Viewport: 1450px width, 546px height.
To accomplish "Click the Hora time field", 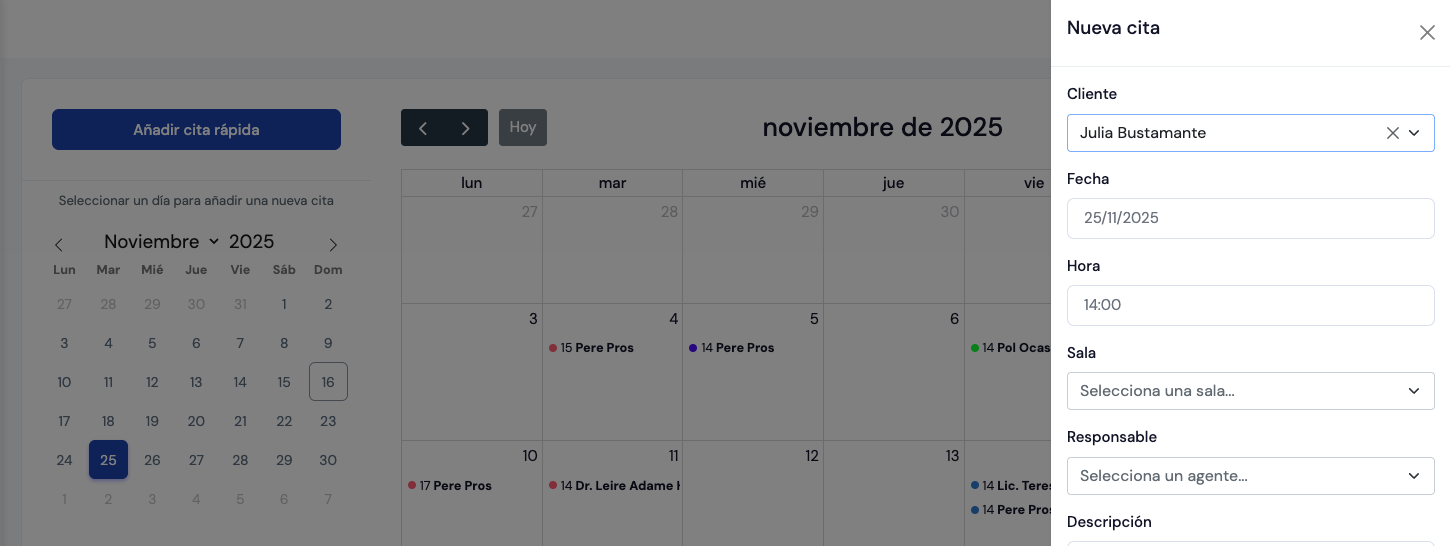I will tap(1250, 305).
